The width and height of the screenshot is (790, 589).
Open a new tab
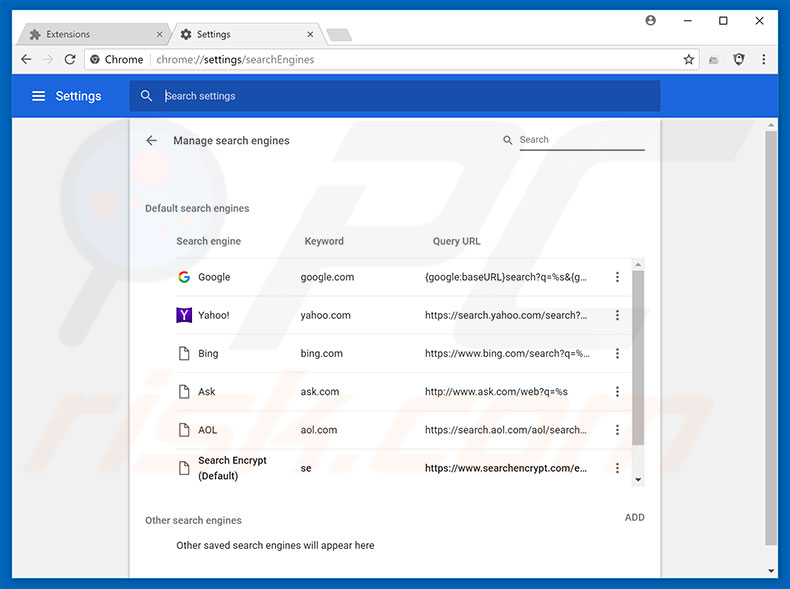338,35
